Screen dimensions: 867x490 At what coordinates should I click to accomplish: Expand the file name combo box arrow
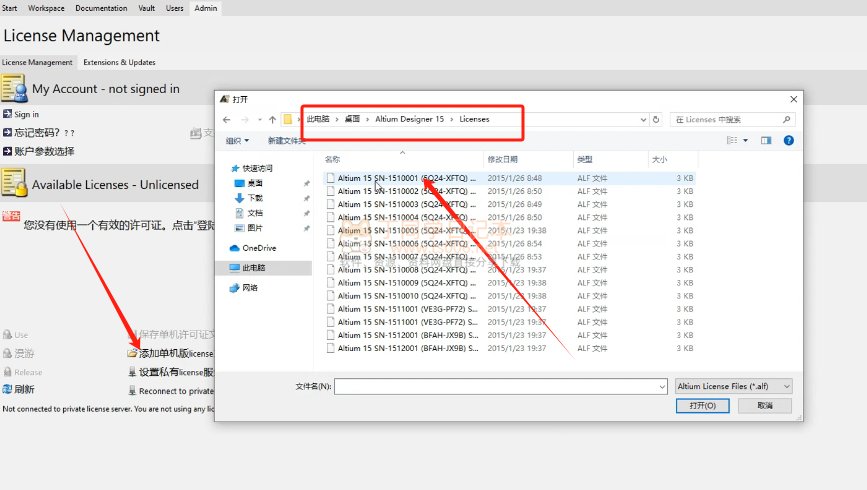[661, 385]
